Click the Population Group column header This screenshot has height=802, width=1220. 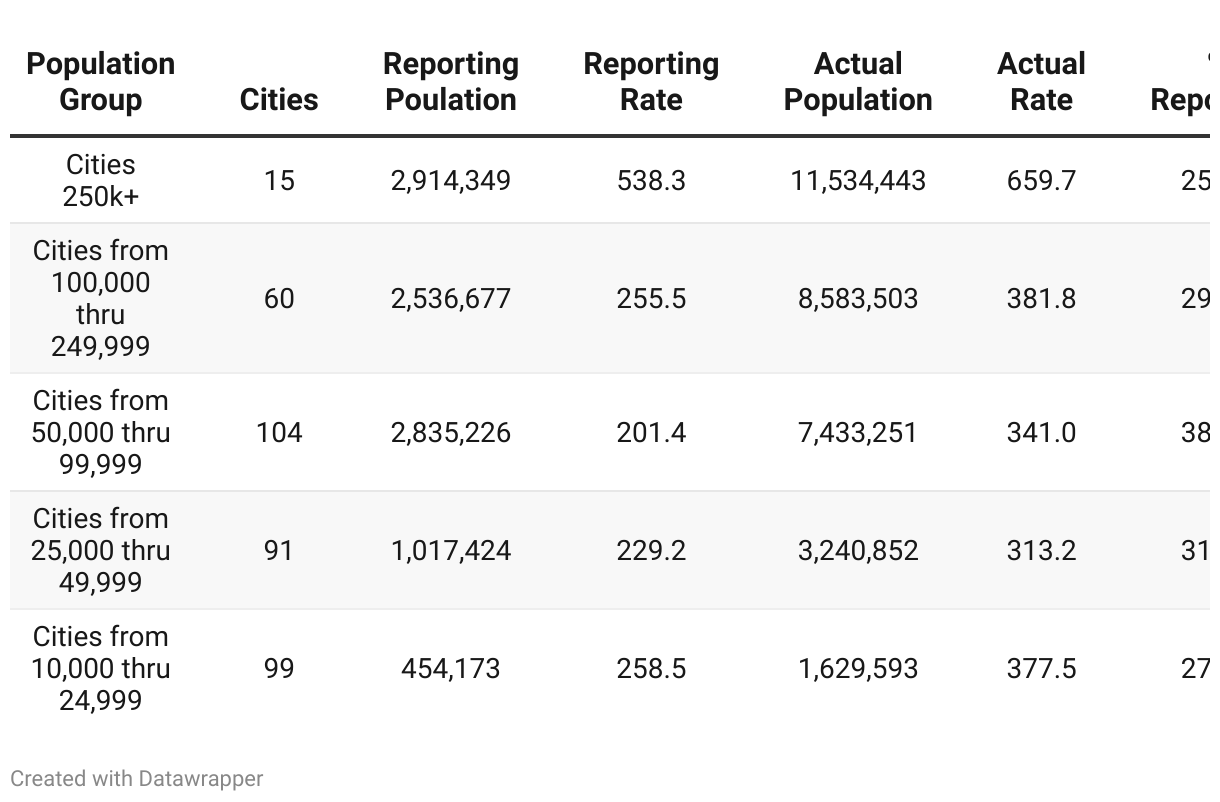coord(100,82)
